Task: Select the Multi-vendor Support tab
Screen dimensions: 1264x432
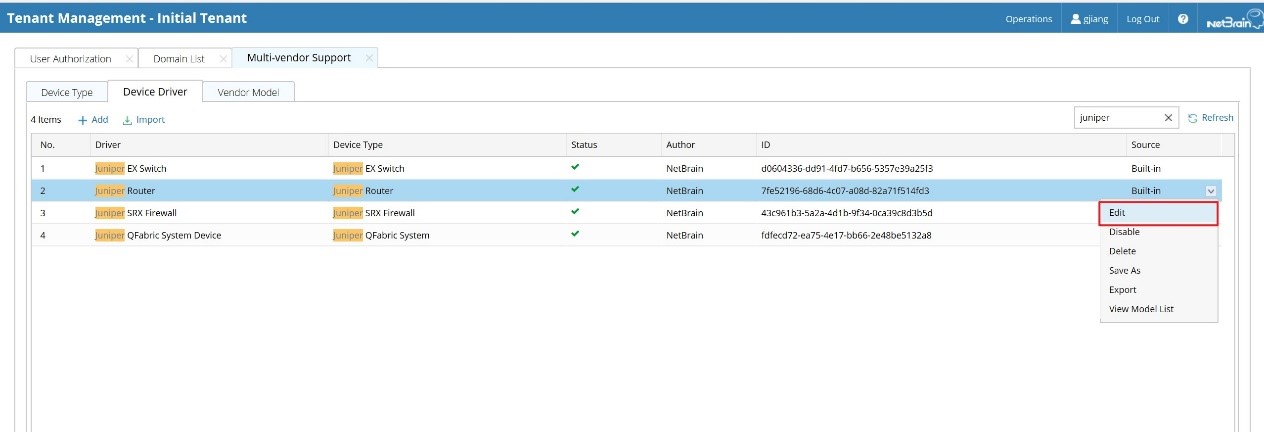Action: click(299, 58)
